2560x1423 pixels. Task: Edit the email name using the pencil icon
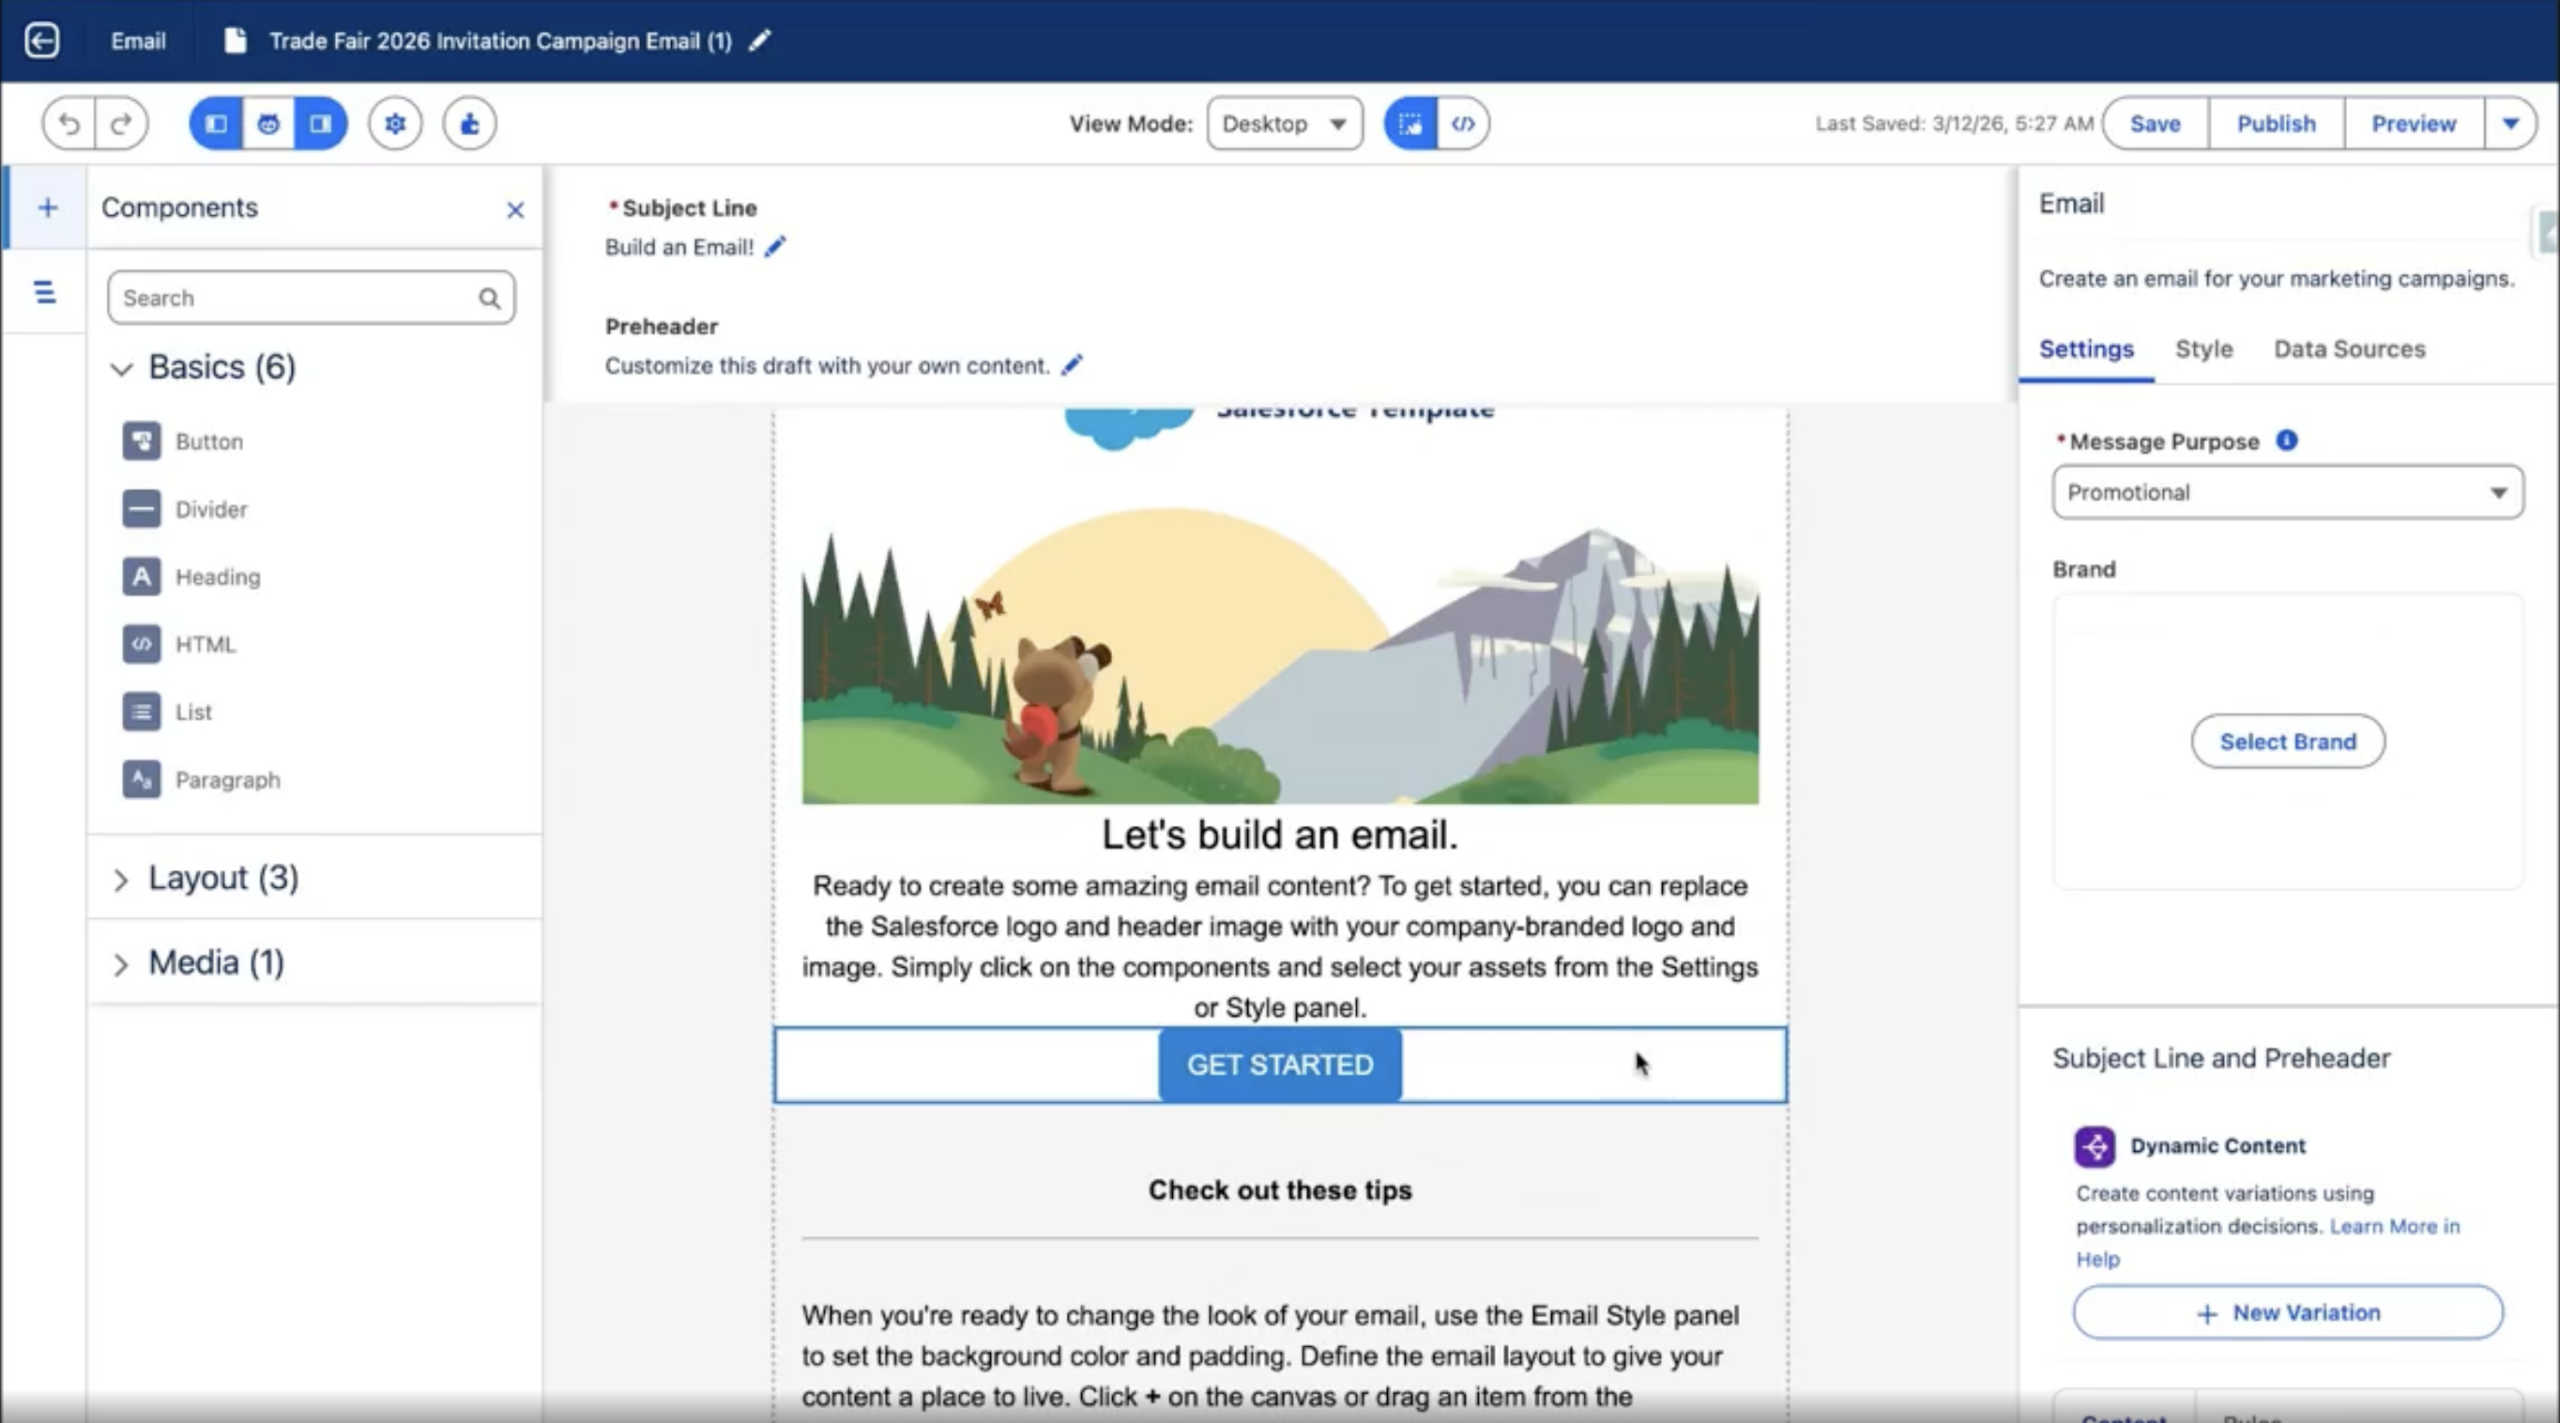point(760,41)
